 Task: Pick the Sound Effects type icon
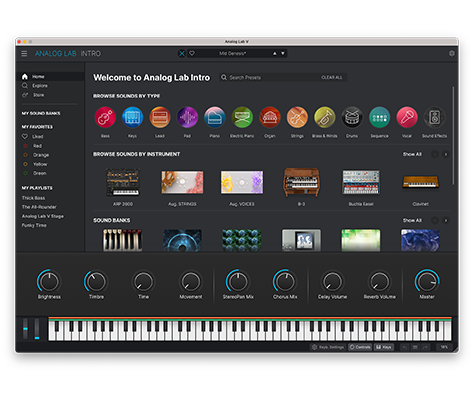pos(434,117)
